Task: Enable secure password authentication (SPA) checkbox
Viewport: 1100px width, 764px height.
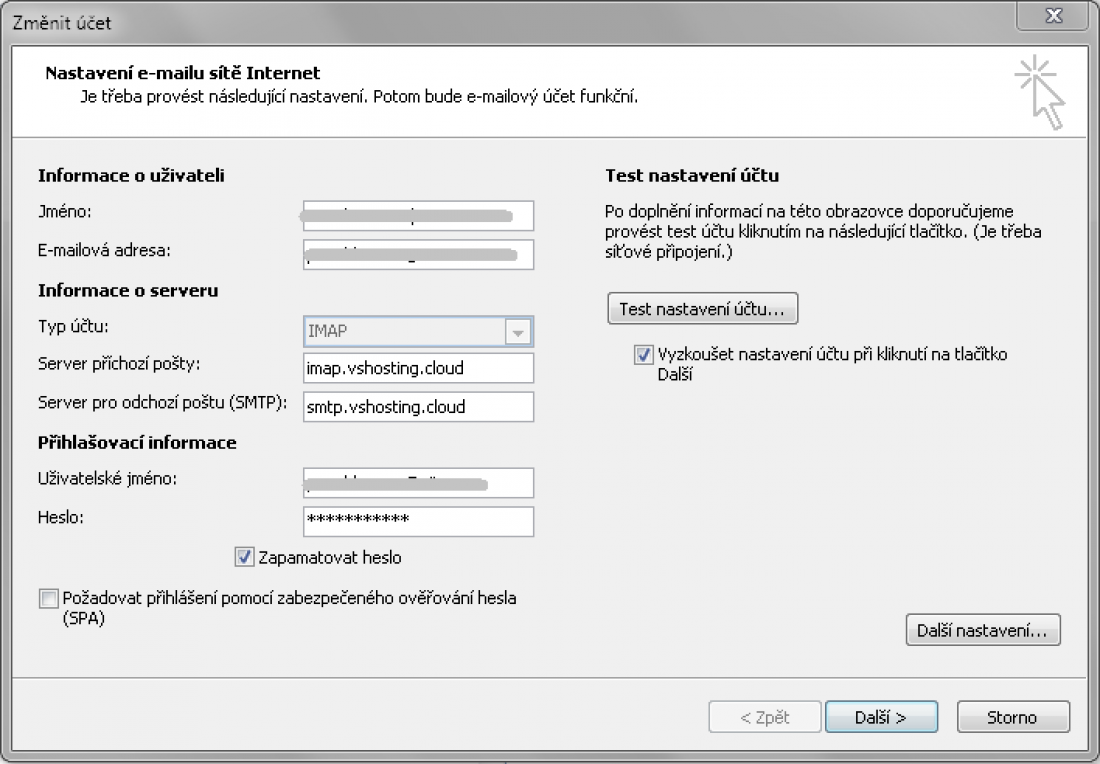Action: pyautogui.click(x=48, y=599)
